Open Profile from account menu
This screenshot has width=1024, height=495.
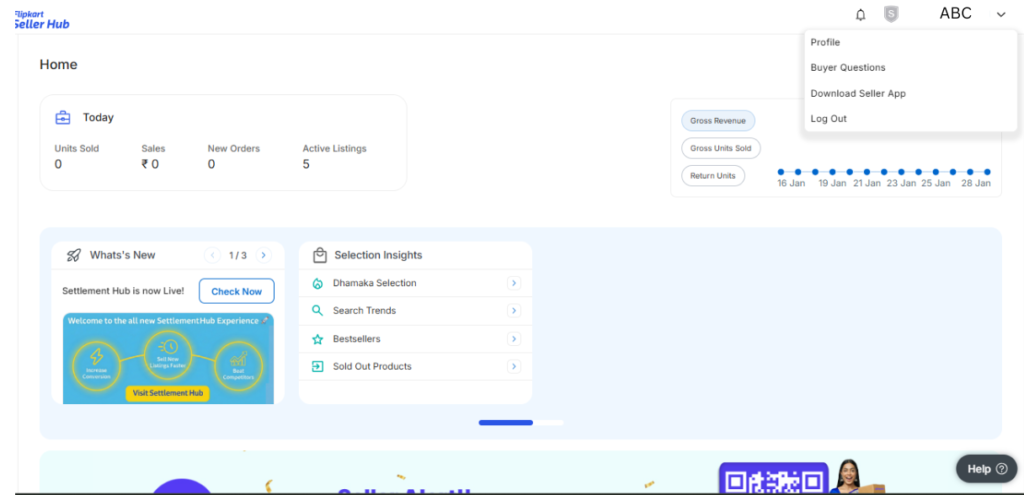pos(825,42)
